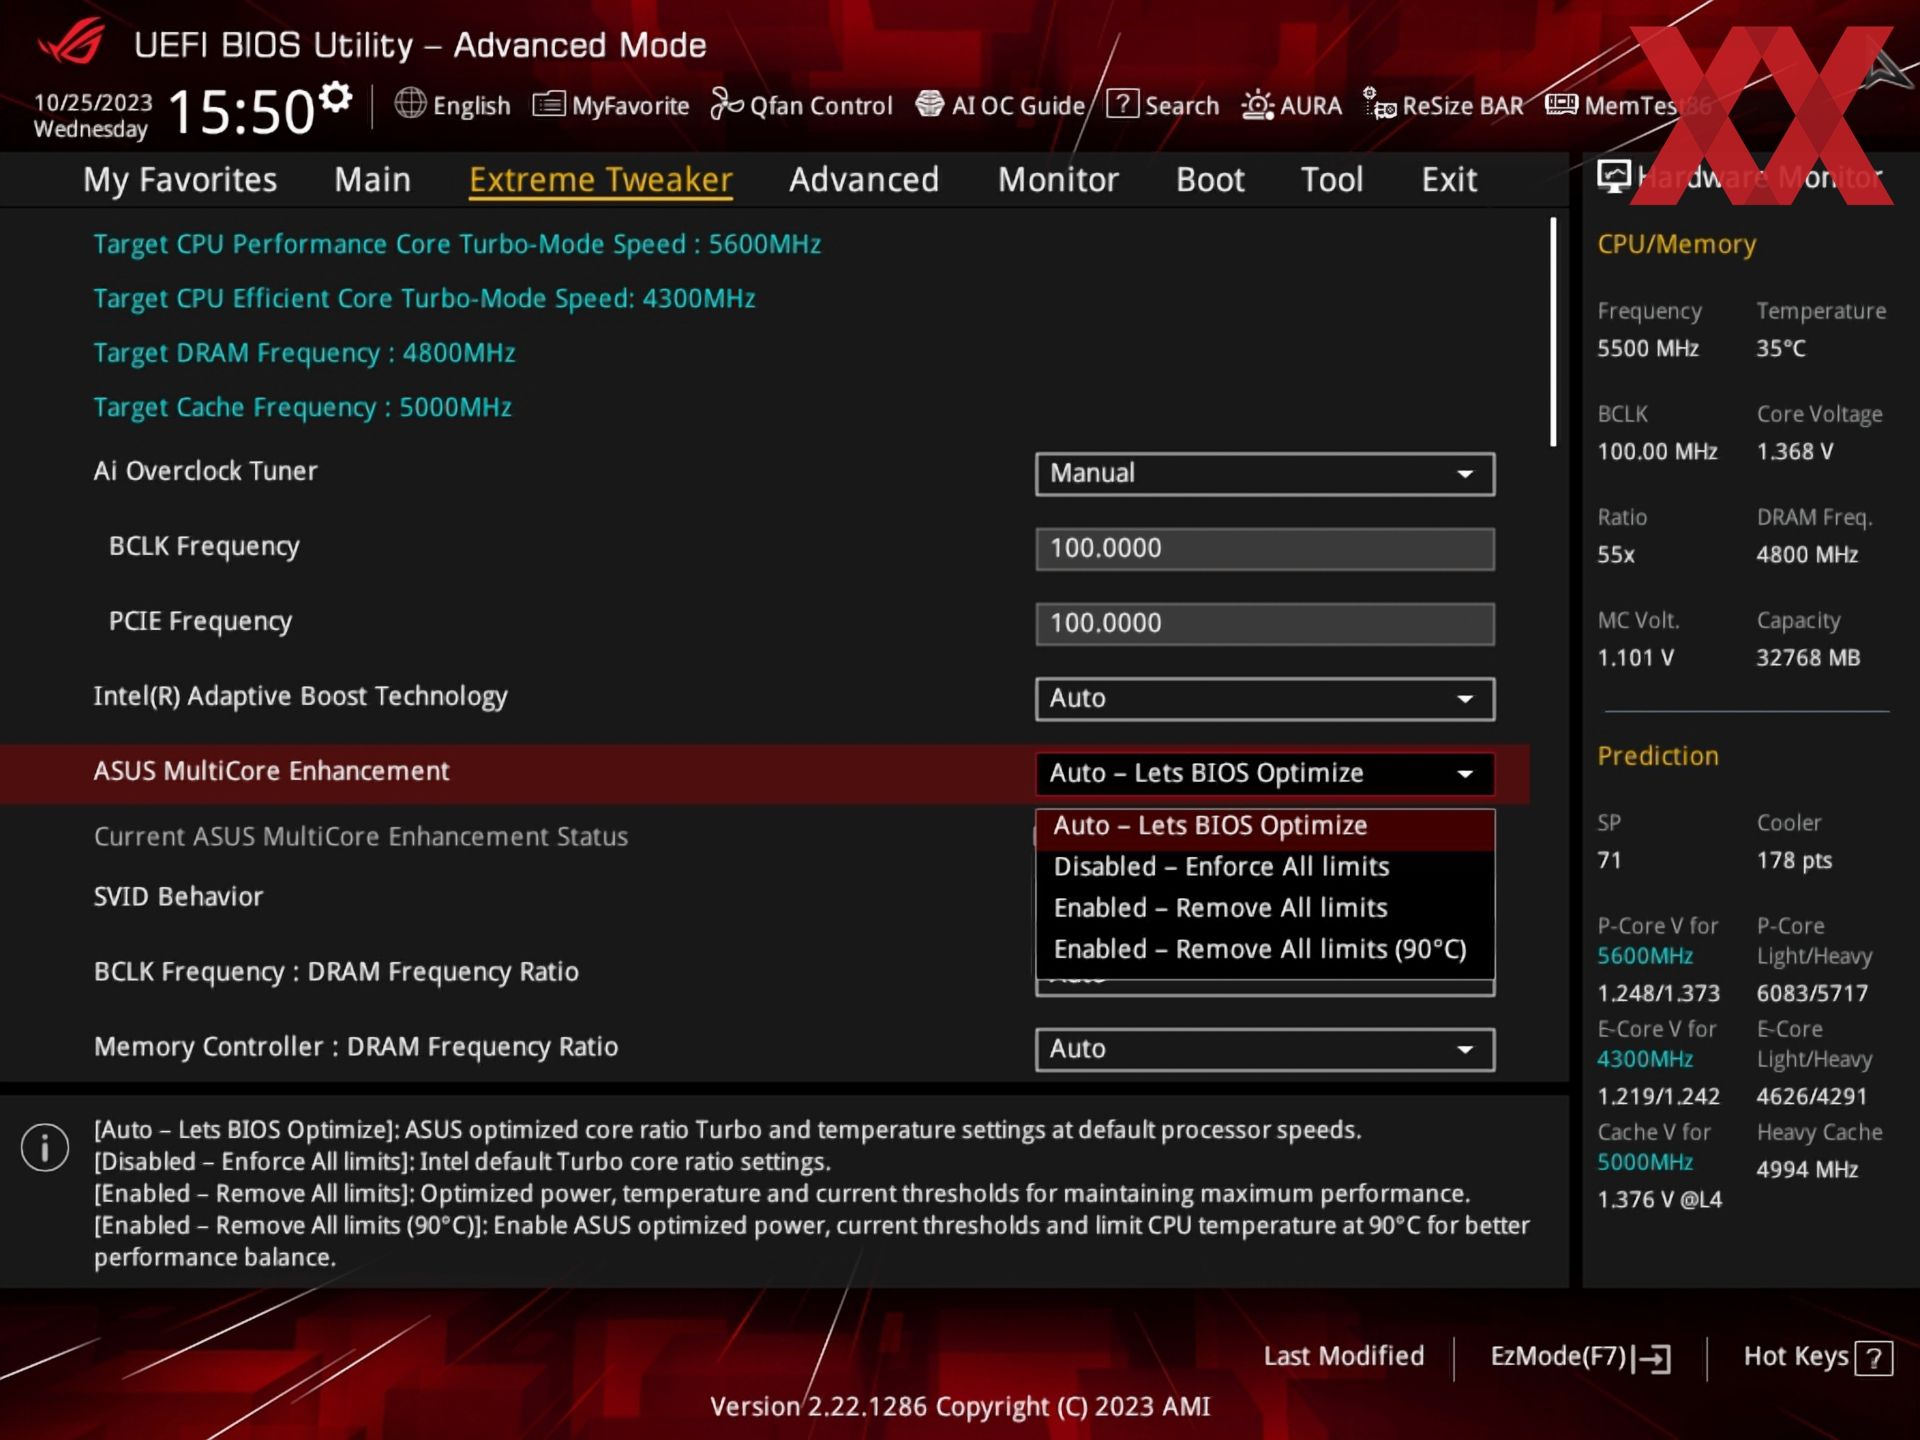Click the Last Modified button

(1343, 1356)
